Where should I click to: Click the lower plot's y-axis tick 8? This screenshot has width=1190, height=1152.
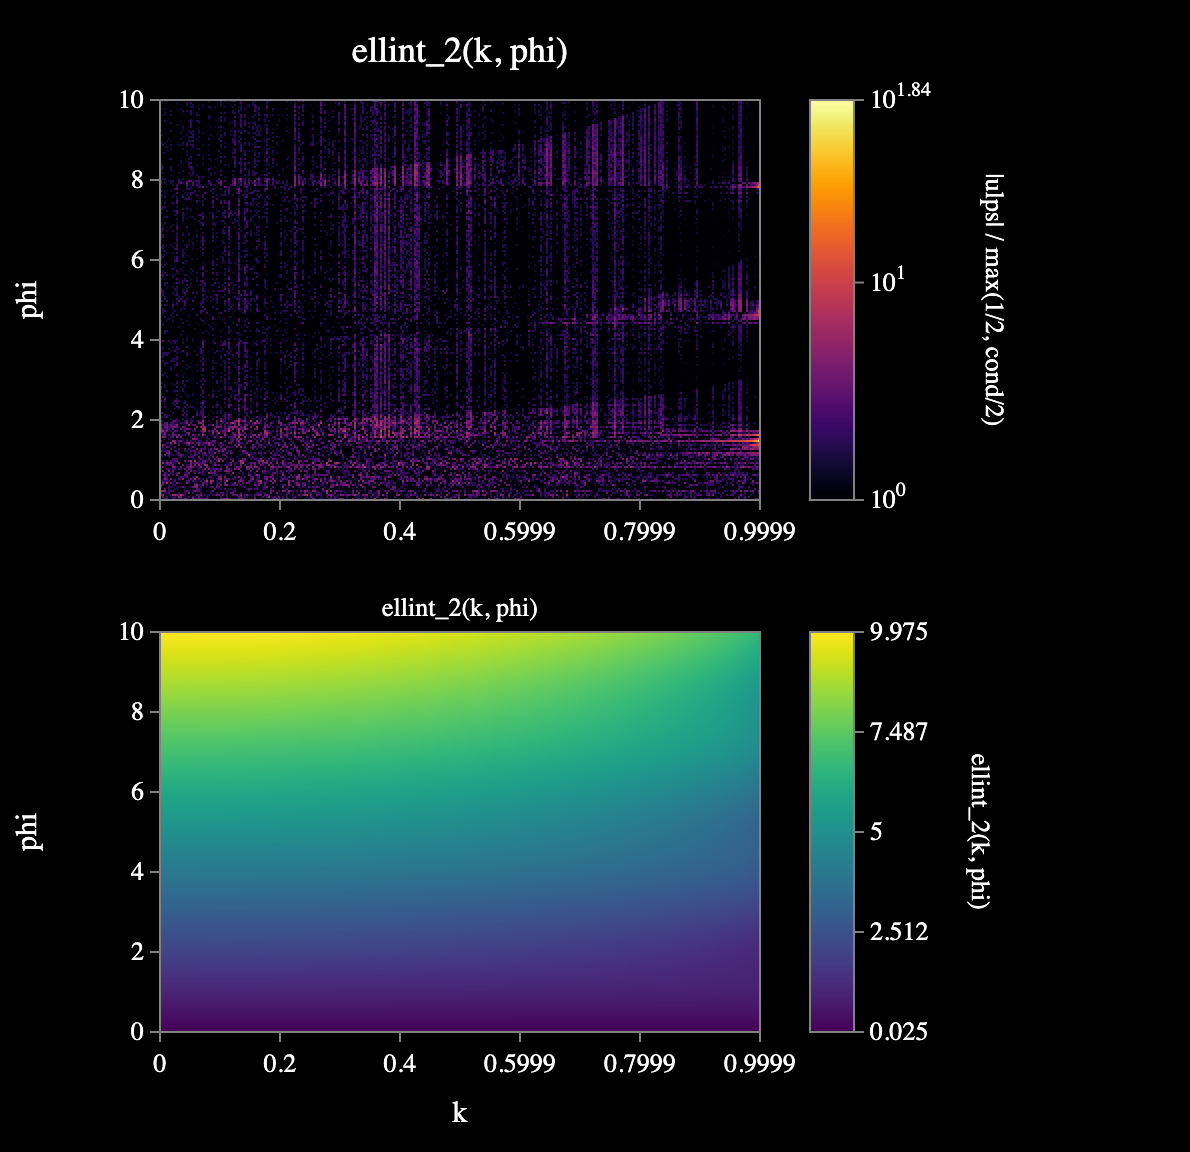pyautogui.click(x=137, y=712)
